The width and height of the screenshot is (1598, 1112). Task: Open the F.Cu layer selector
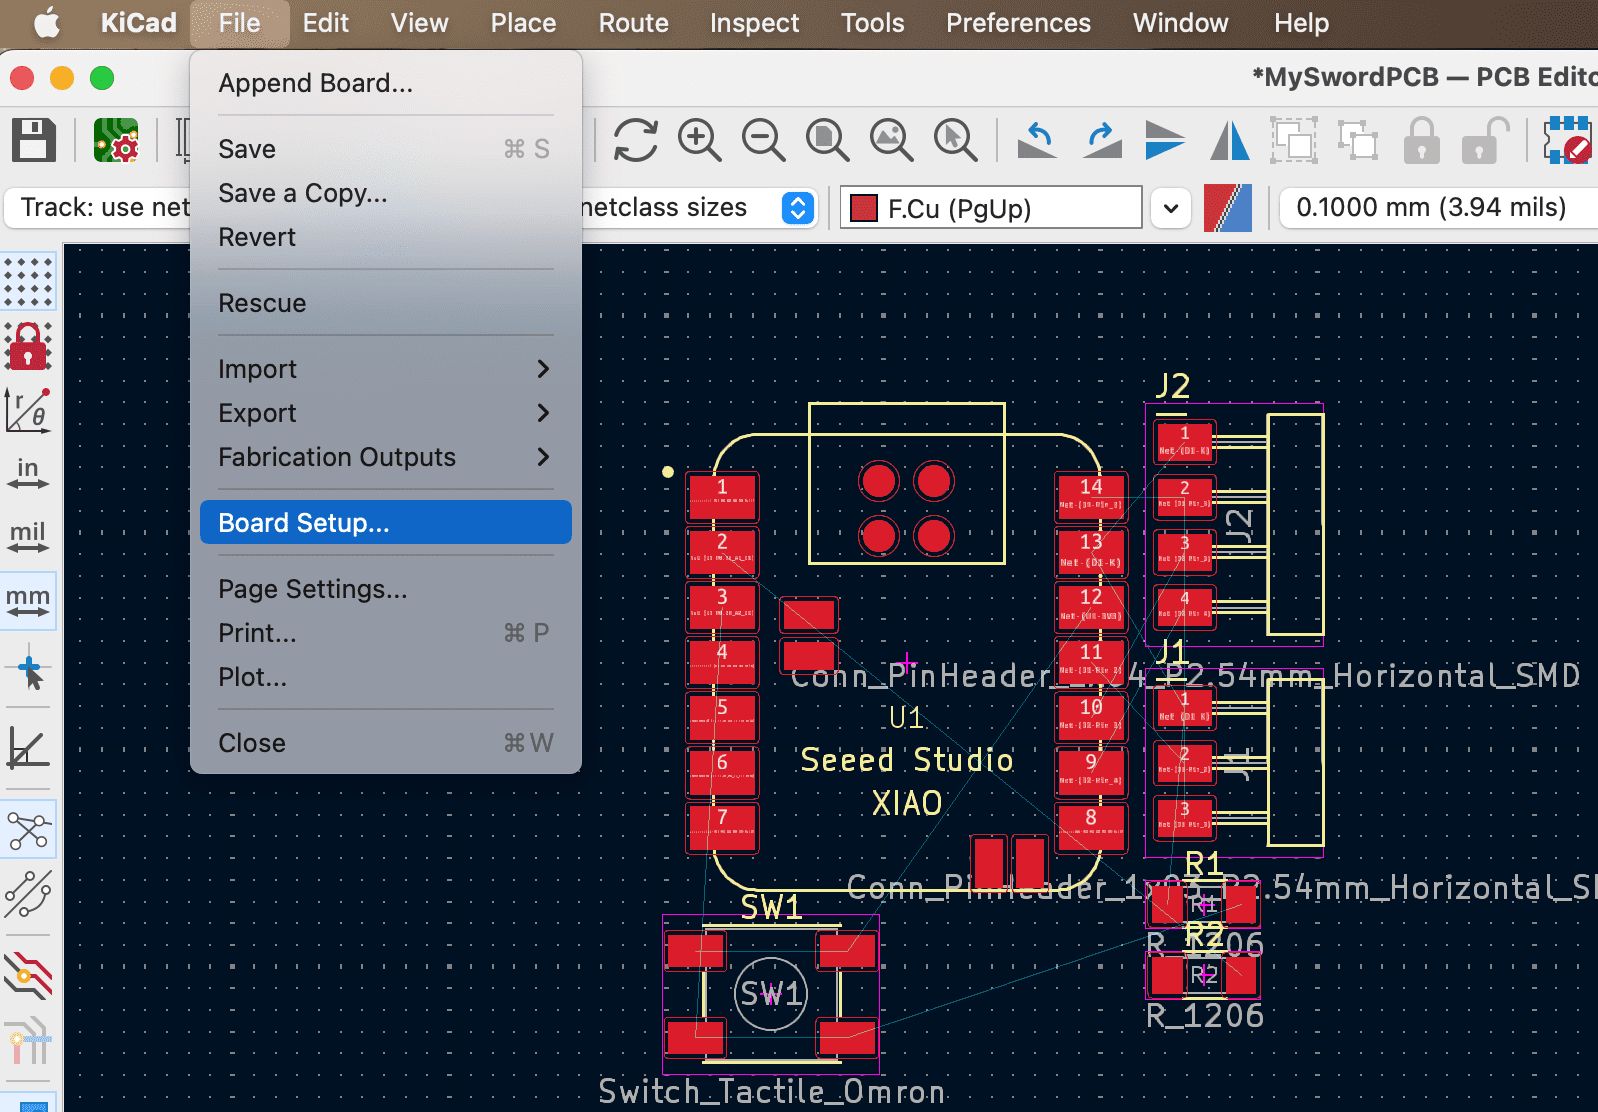tap(991, 208)
